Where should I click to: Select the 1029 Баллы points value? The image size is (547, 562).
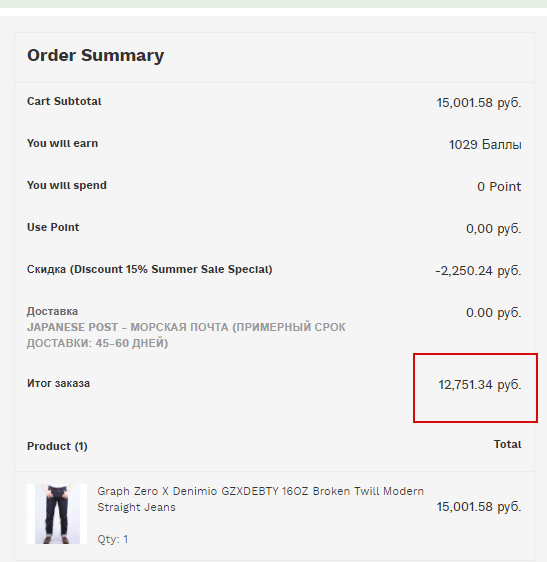[x=485, y=145]
